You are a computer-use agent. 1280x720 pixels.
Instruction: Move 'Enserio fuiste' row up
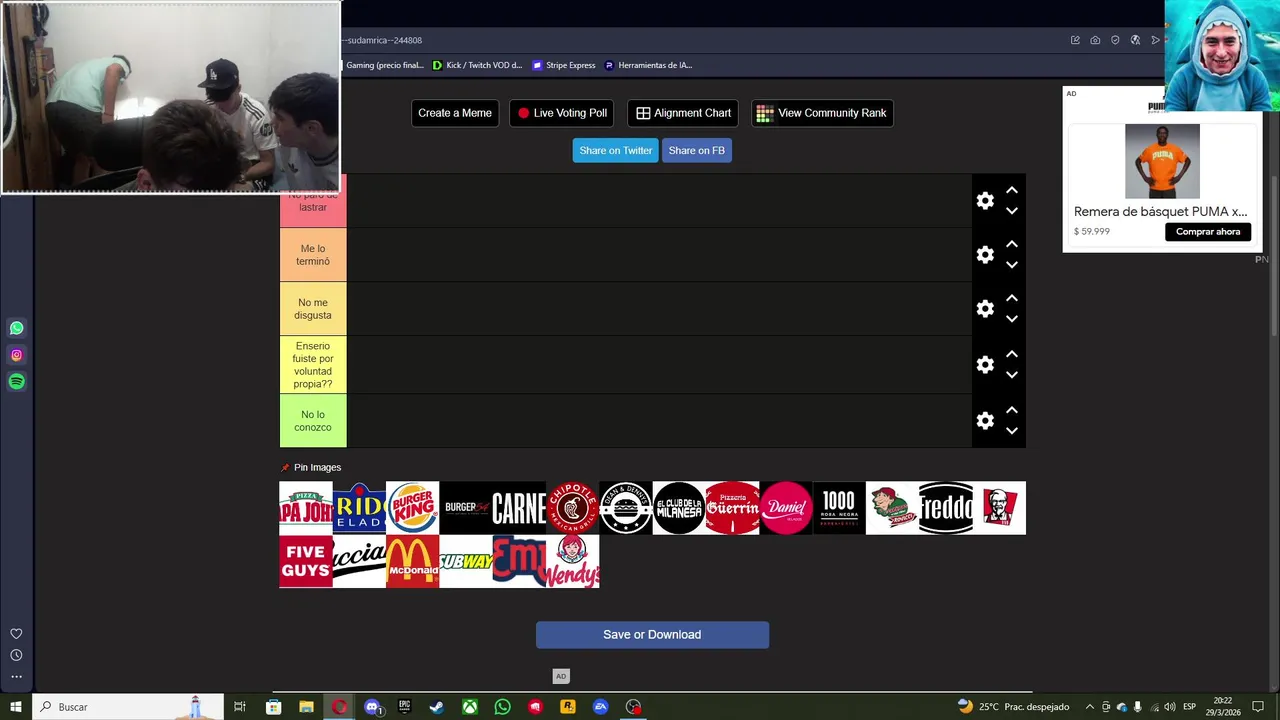[x=1012, y=354]
